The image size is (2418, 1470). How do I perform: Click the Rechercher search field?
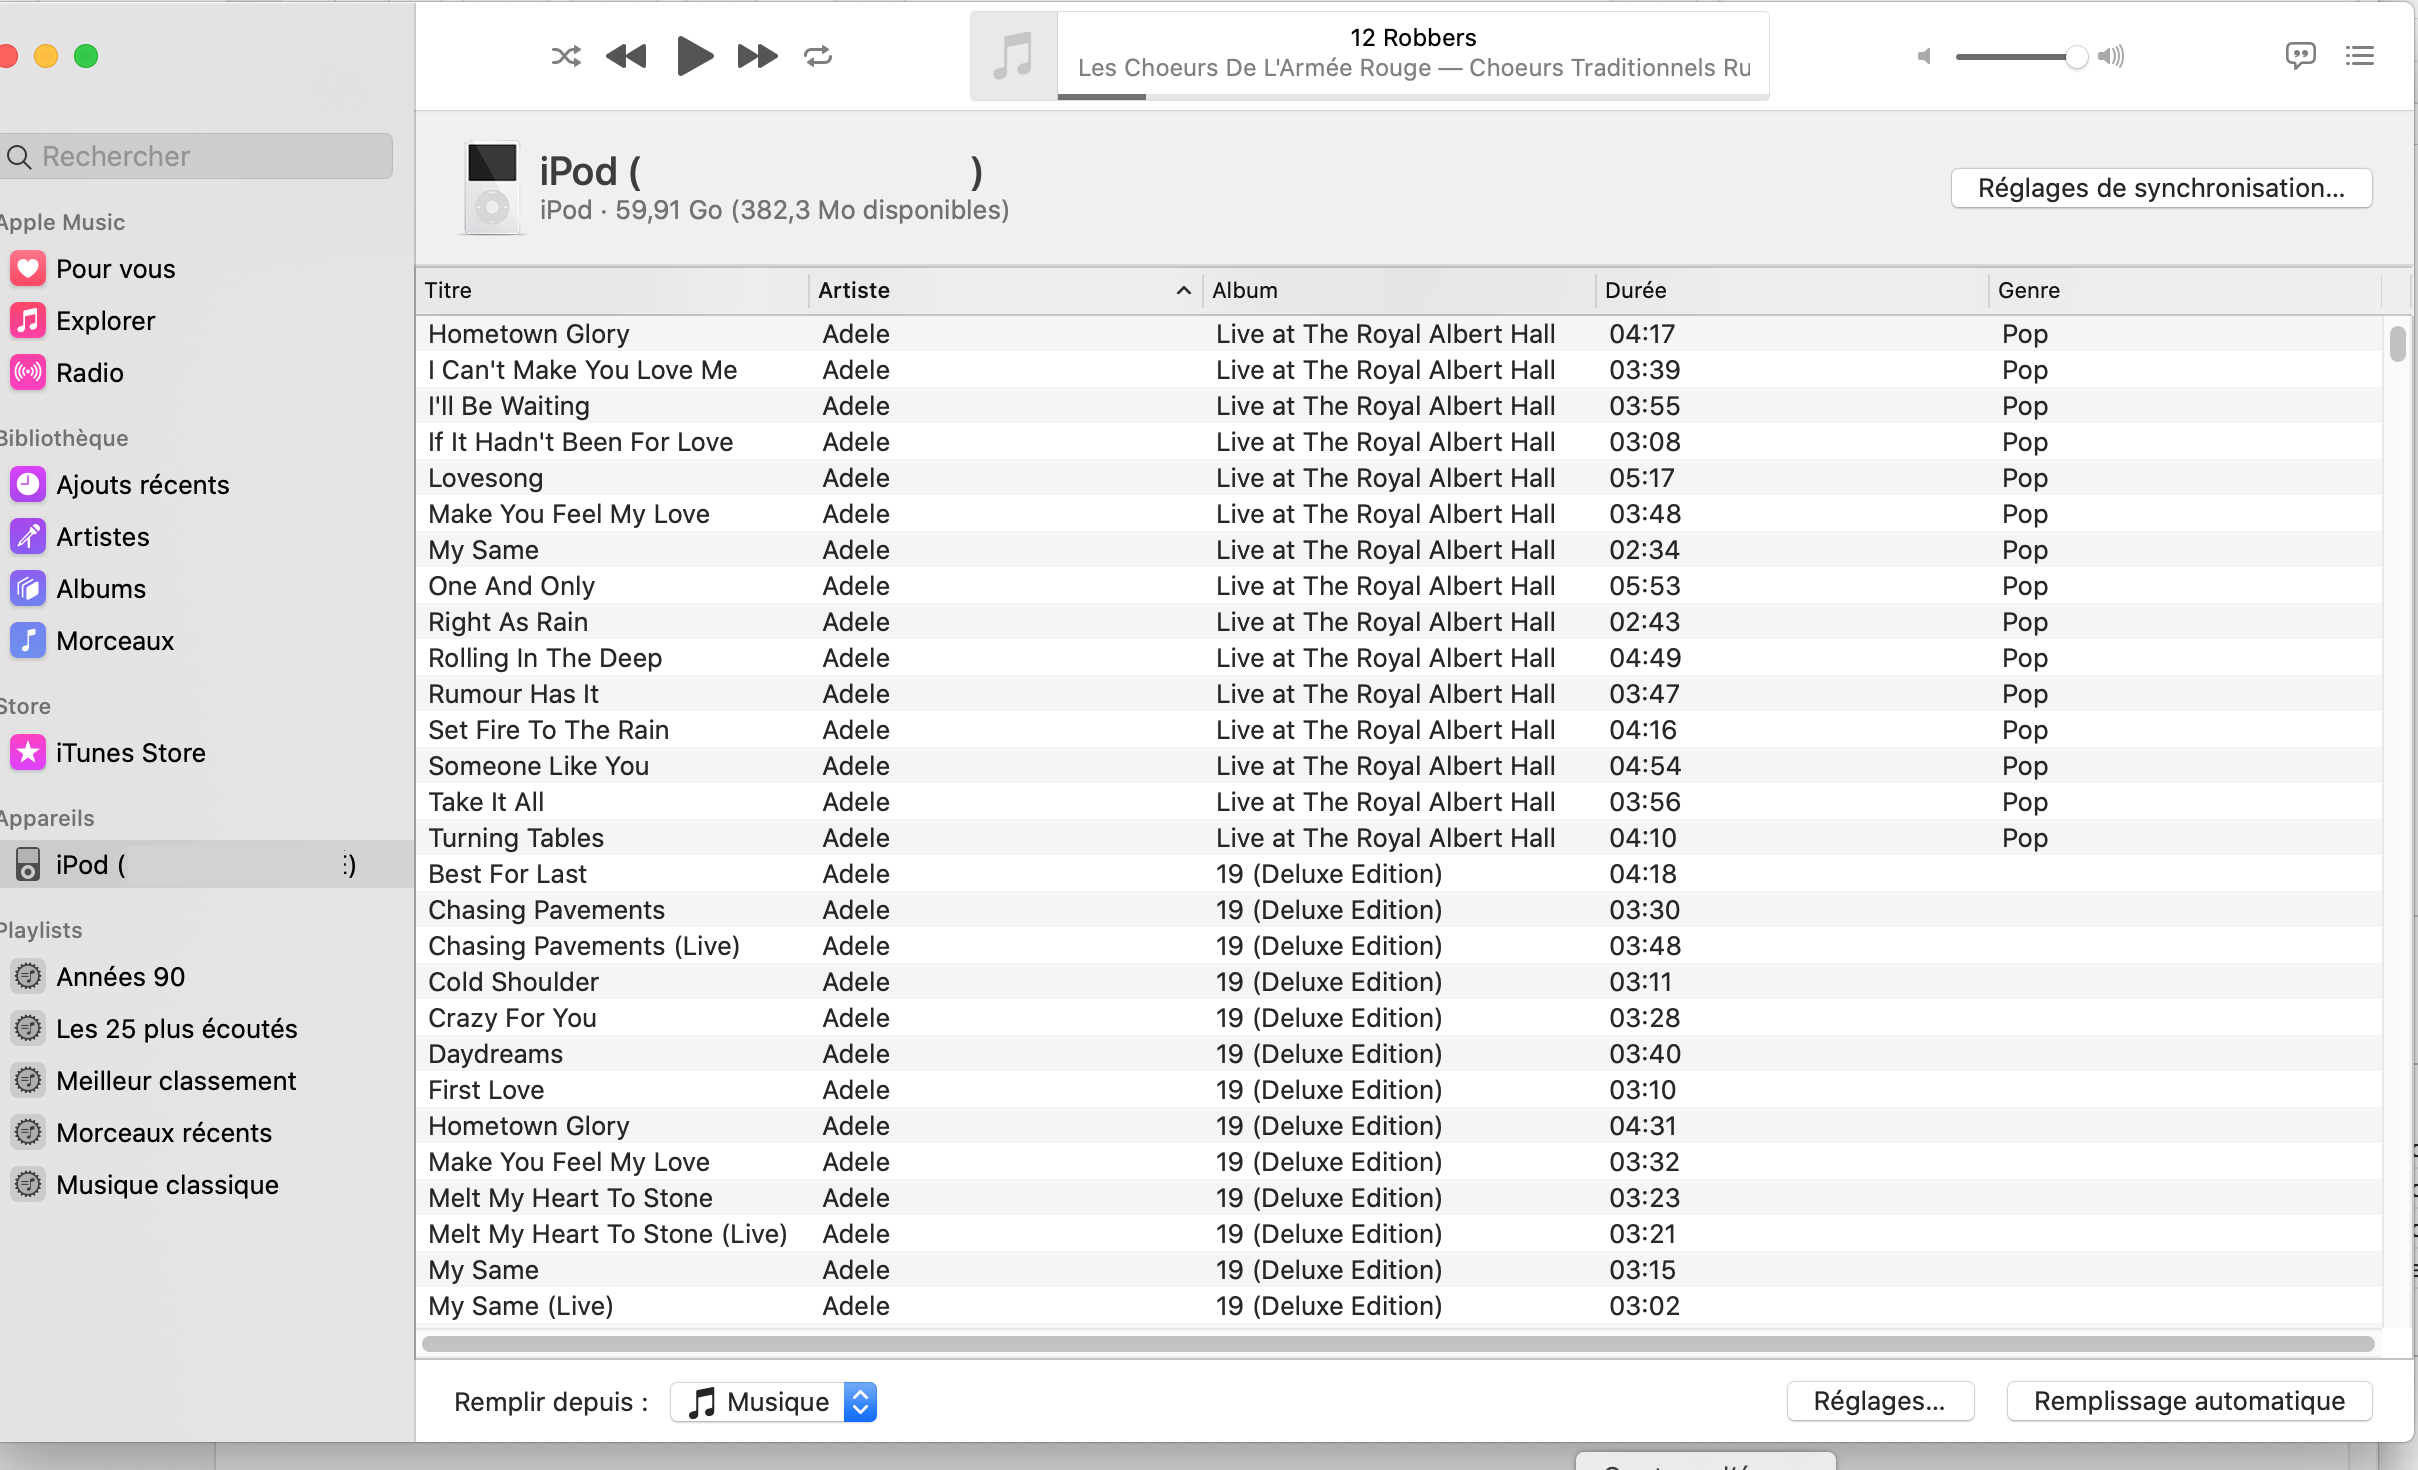pyautogui.click(x=200, y=156)
